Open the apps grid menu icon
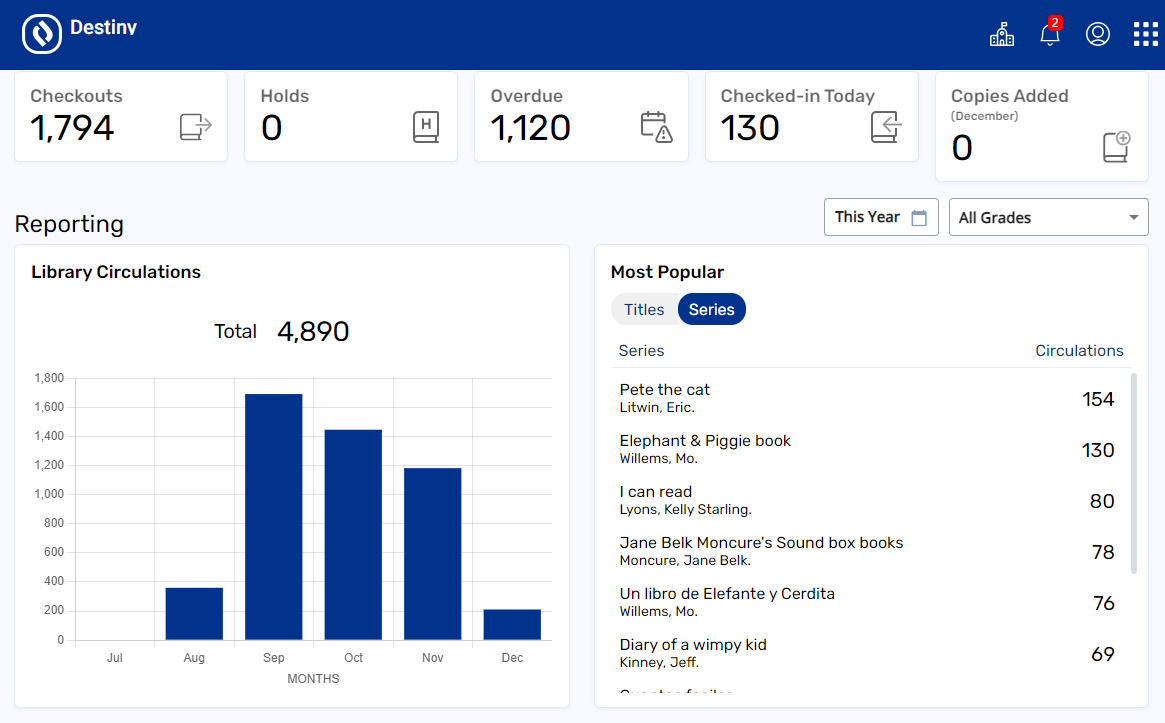 (x=1145, y=33)
